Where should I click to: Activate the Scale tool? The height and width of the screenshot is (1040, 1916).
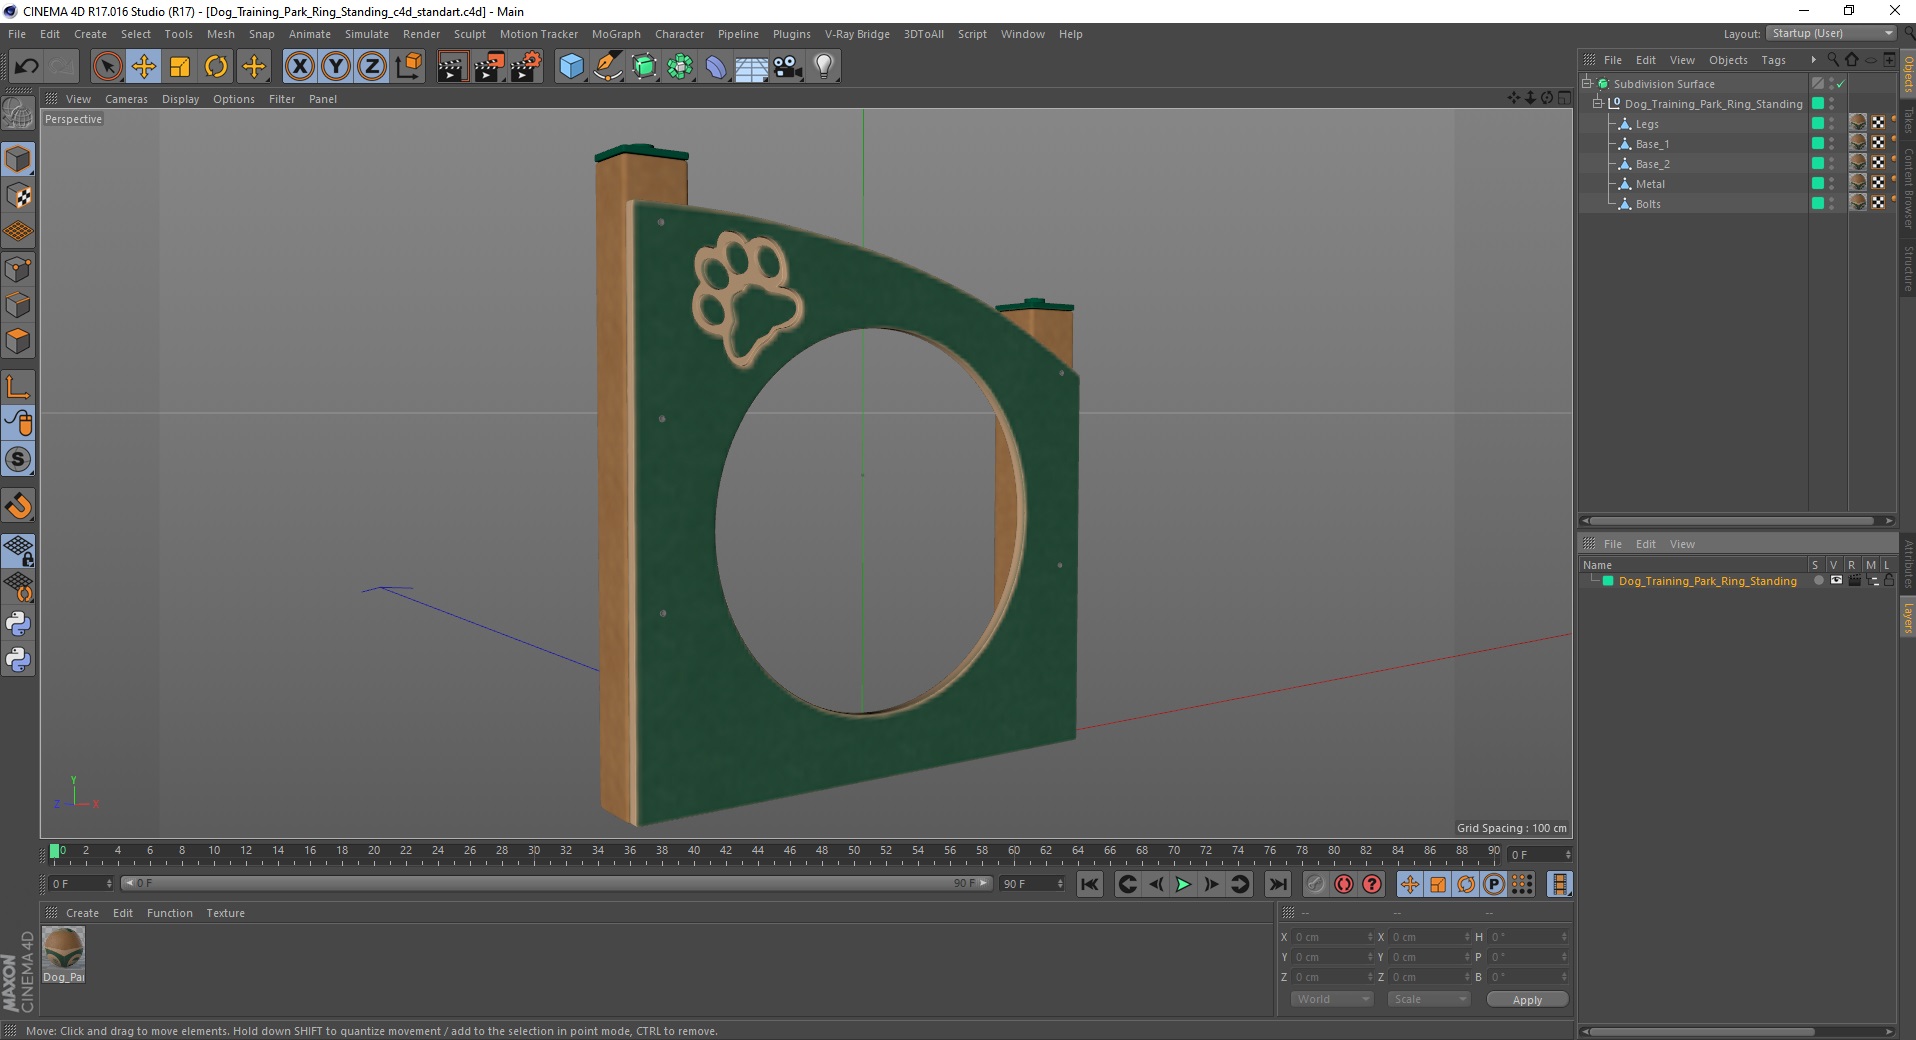(180, 67)
